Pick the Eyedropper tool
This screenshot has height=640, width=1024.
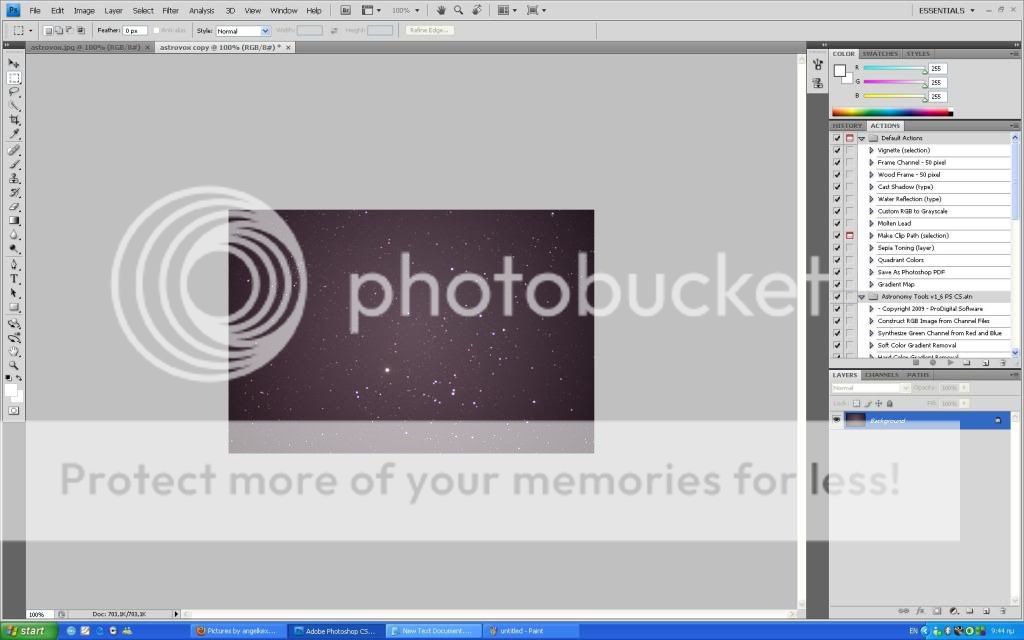(x=14, y=134)
